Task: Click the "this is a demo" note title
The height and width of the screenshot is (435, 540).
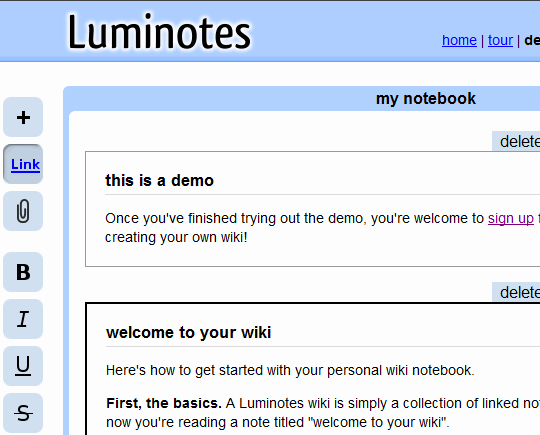Action: (159, 180)
